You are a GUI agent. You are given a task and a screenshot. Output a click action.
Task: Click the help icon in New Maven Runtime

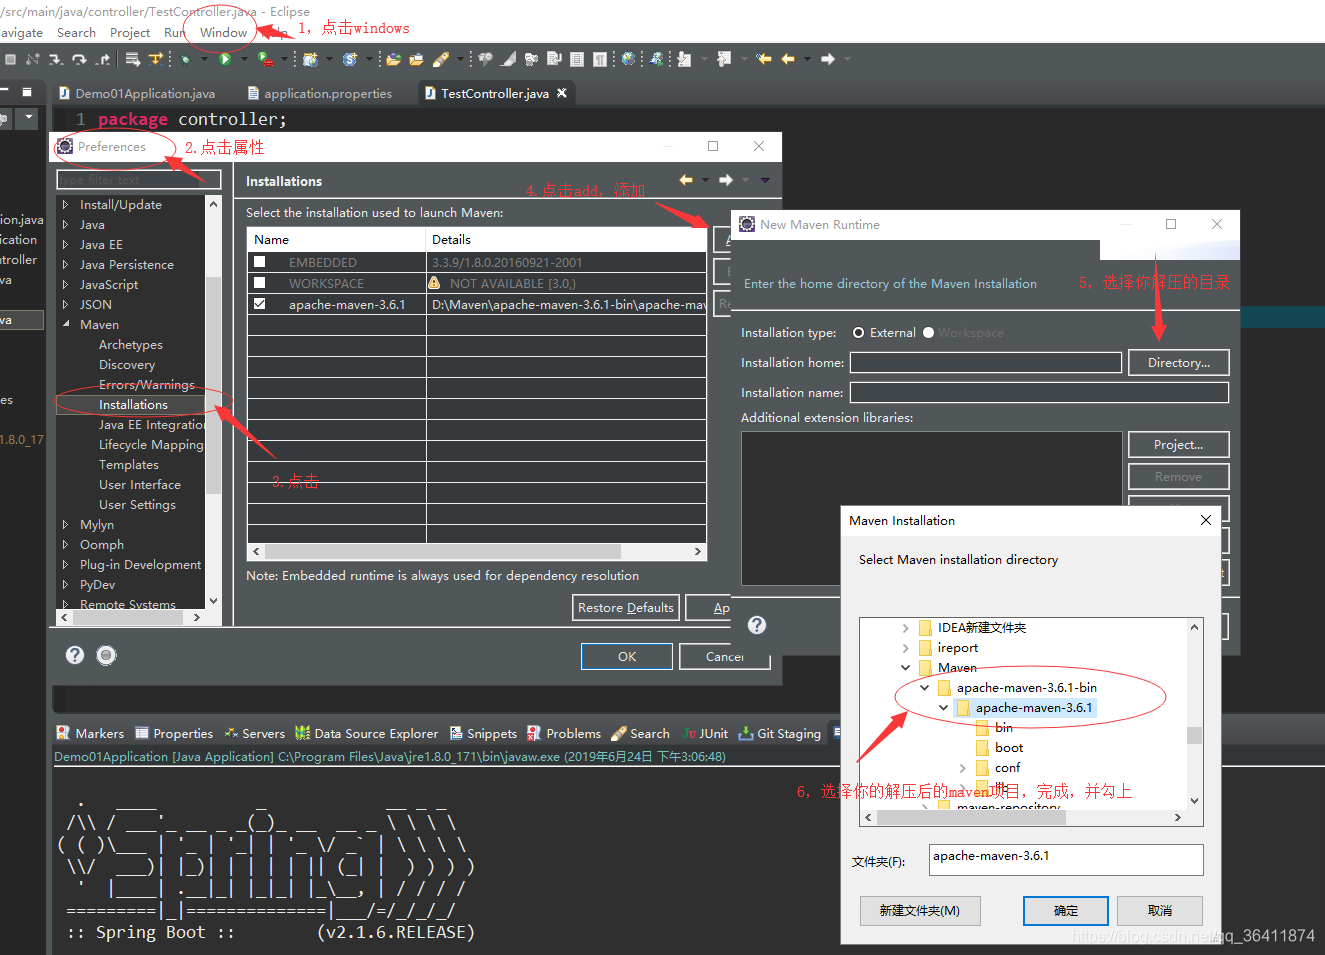(x=757, y=625)
